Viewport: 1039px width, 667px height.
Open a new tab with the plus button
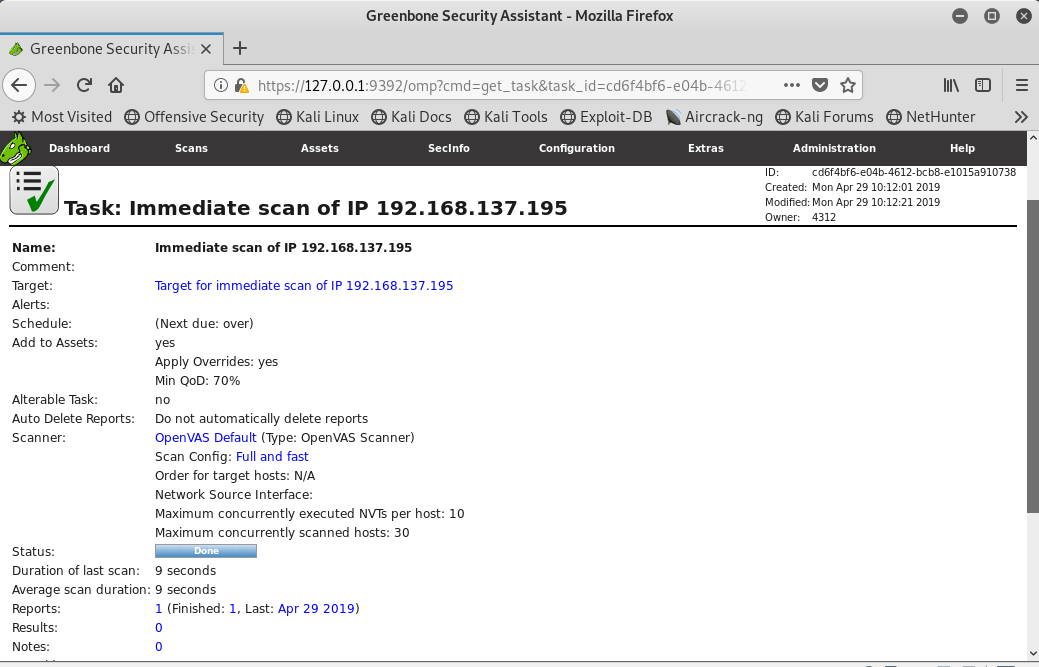click(x=240, y=48)
